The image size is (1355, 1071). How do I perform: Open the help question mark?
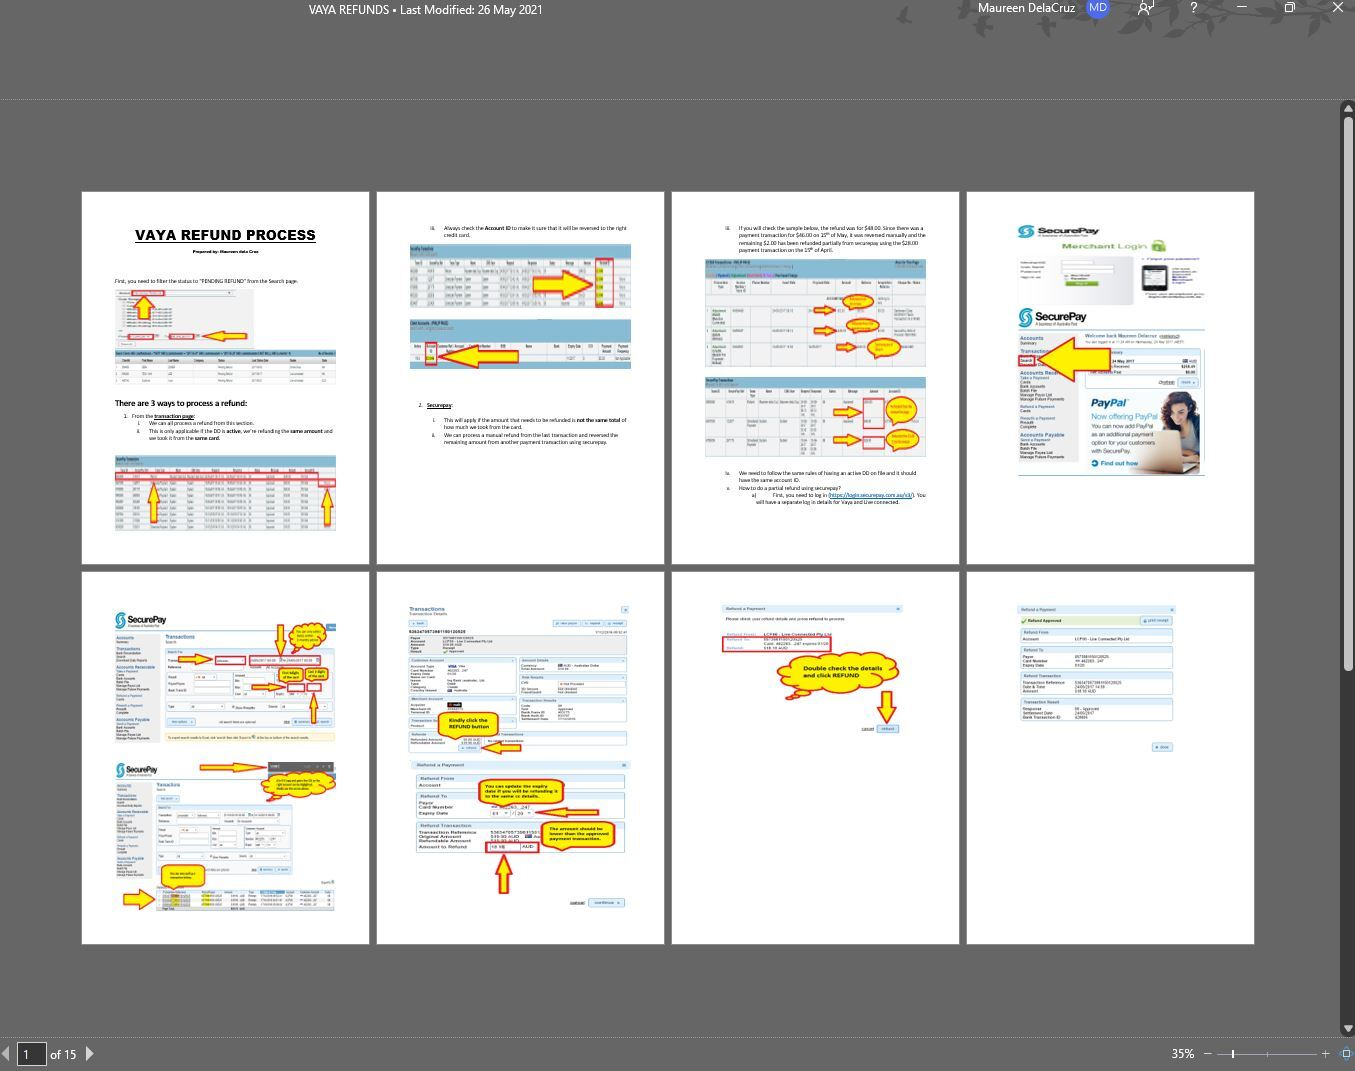(1193, 8)
